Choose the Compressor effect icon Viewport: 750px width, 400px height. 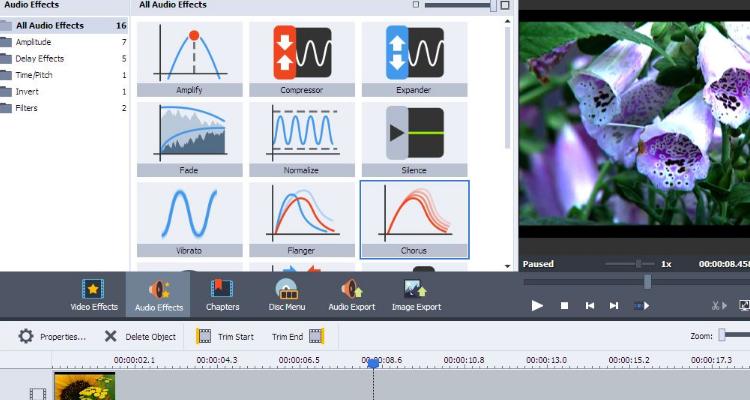pos(302,59)
